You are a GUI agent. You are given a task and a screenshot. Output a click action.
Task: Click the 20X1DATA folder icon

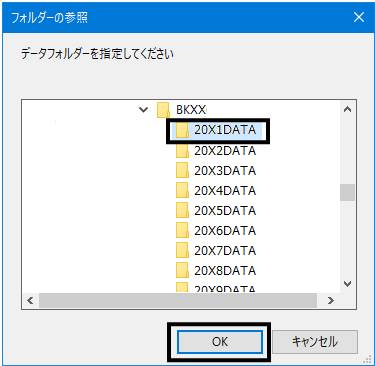182,130
